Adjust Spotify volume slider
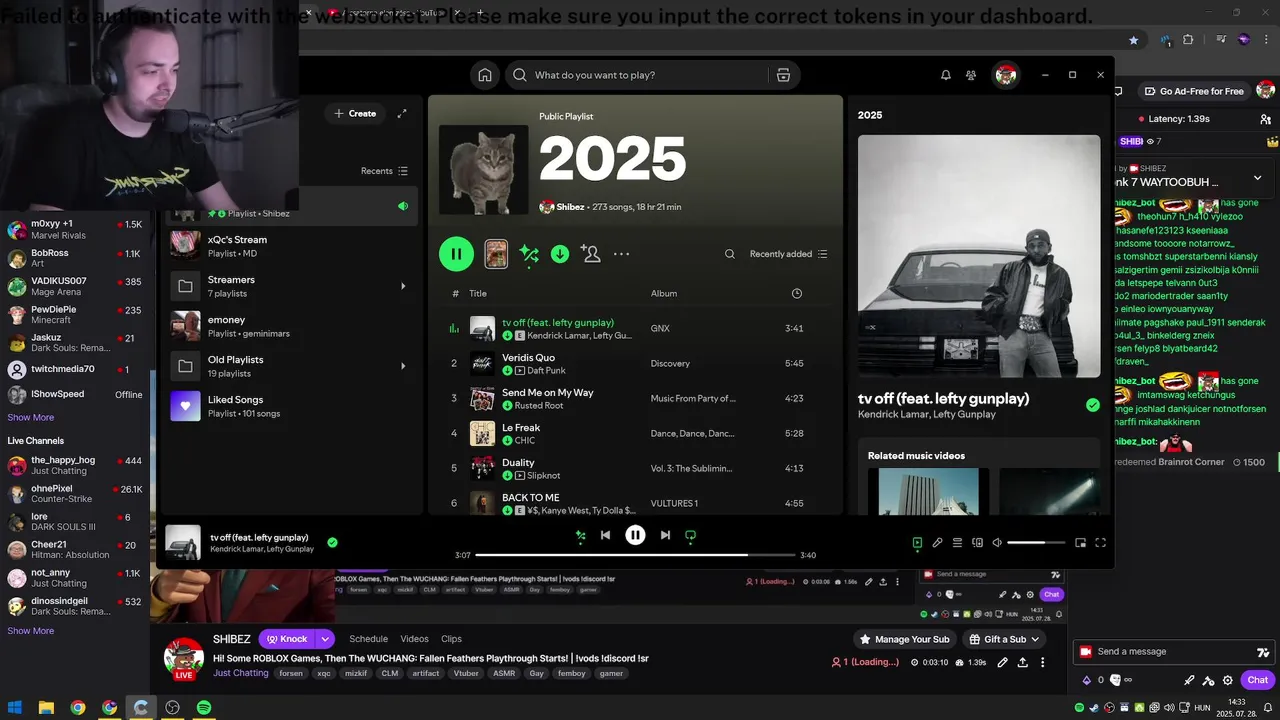The width and height of the screenshot is (1280, 720). point(1036,543)
